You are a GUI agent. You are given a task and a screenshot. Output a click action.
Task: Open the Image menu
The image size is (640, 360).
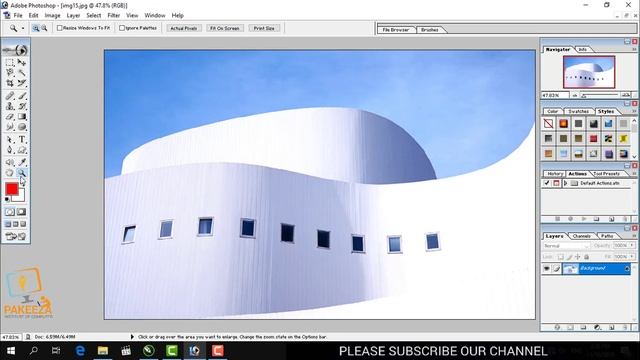point(52,15)
